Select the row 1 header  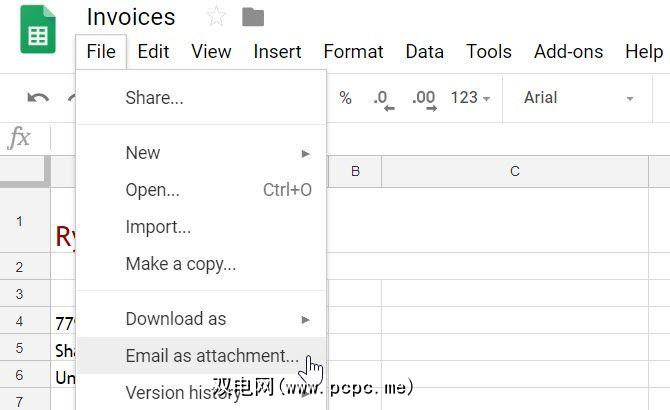pyautogui.click(x=19, y=219)
